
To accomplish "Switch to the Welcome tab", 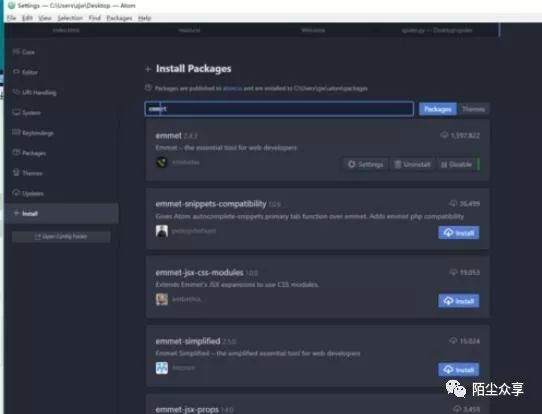I will coord(313,30).
